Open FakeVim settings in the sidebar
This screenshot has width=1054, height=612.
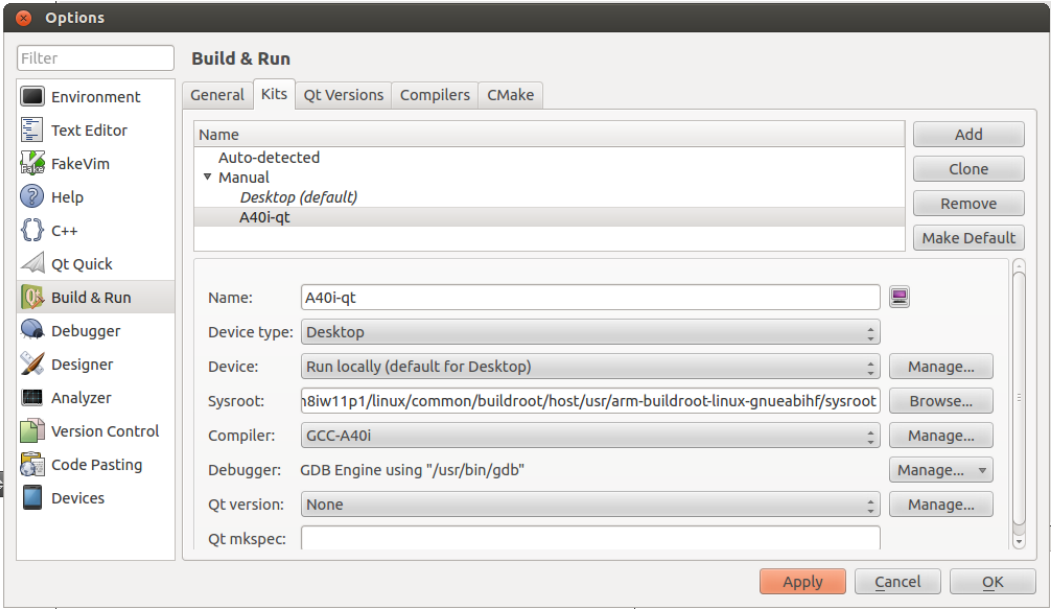[80, 163]
